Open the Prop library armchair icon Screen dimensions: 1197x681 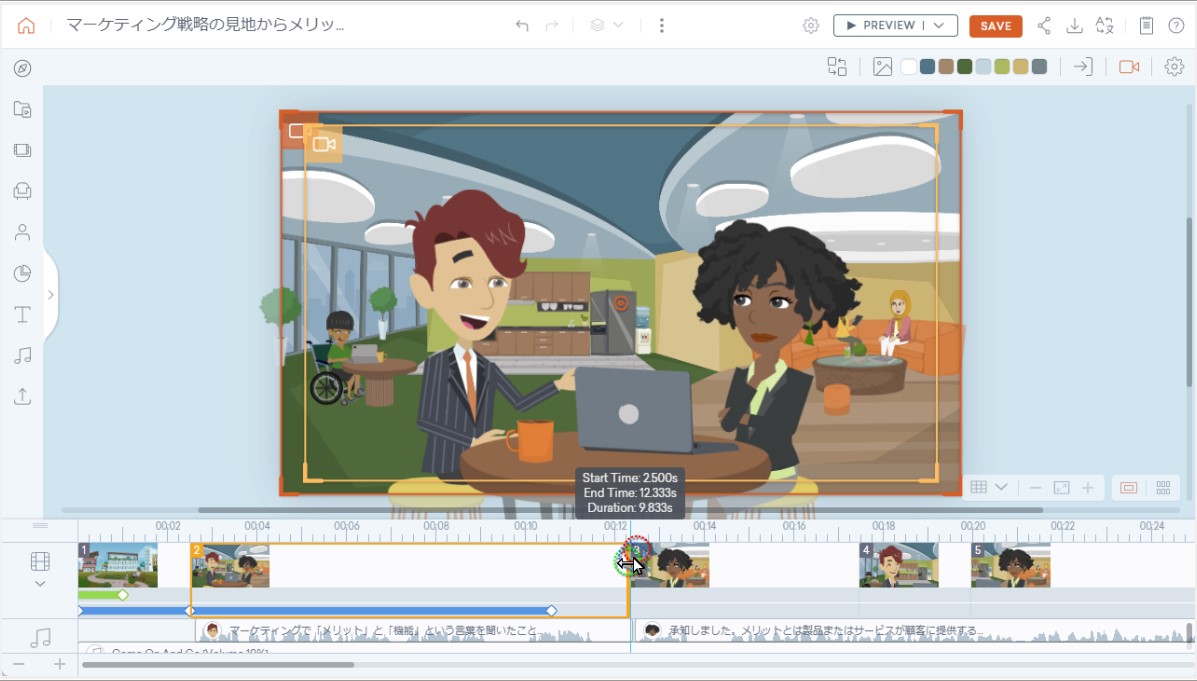pos(22,191)
